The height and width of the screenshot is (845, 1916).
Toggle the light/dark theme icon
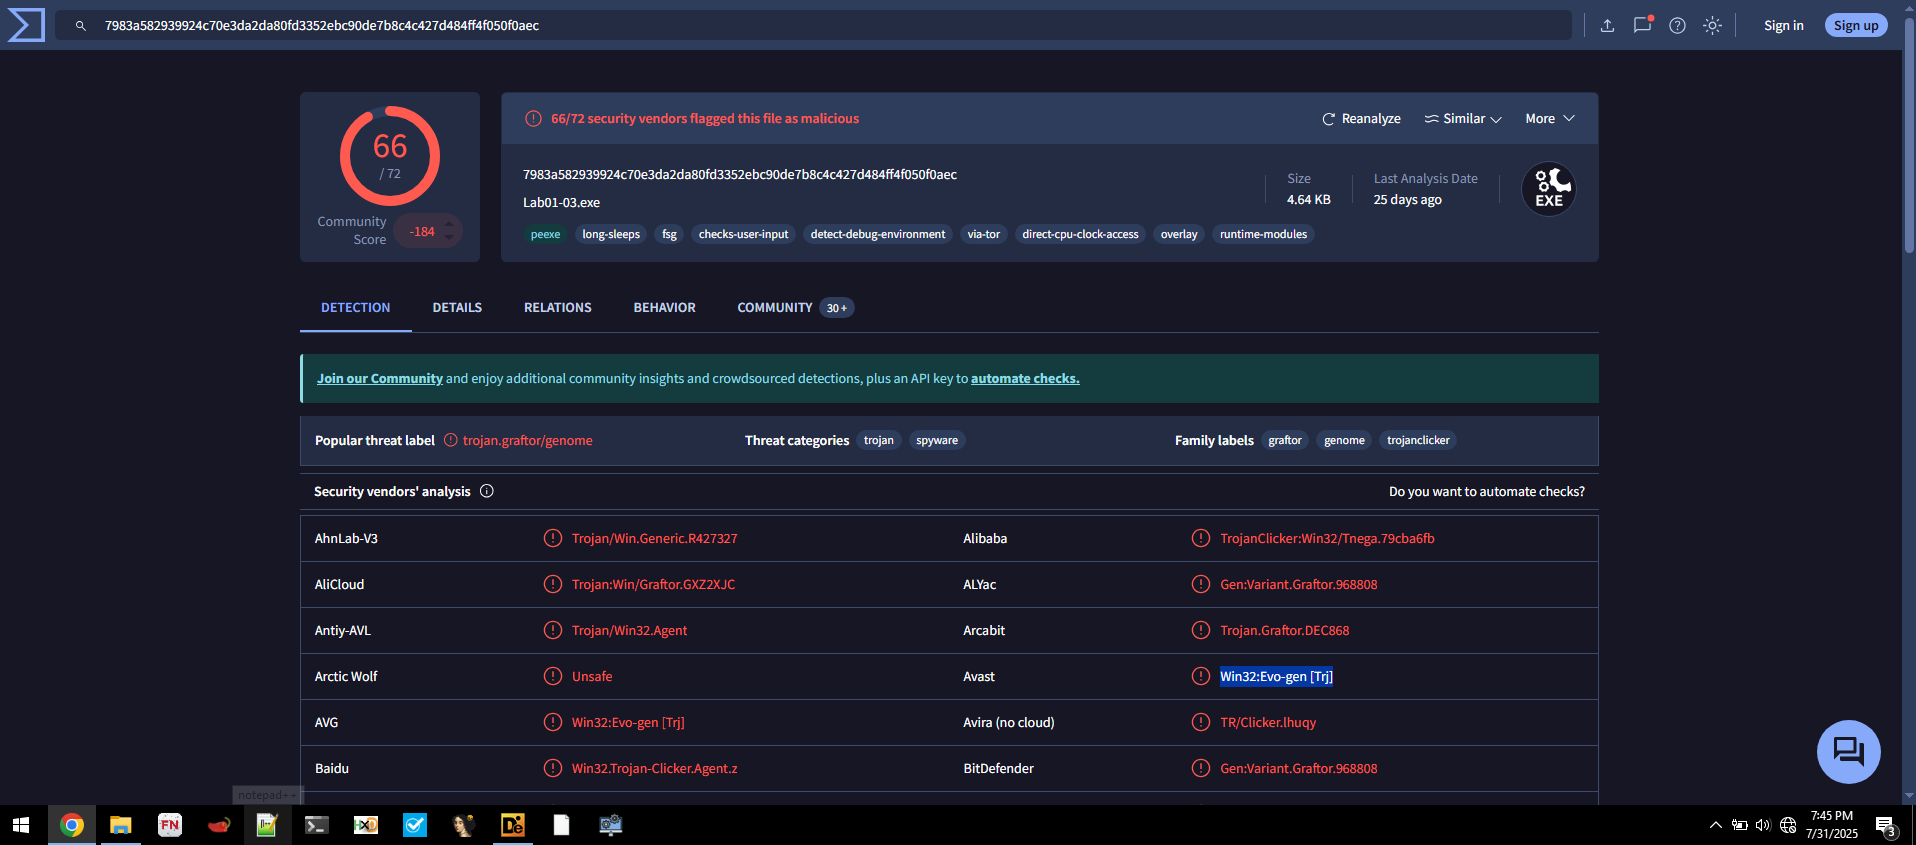(x=1712, y=26)
